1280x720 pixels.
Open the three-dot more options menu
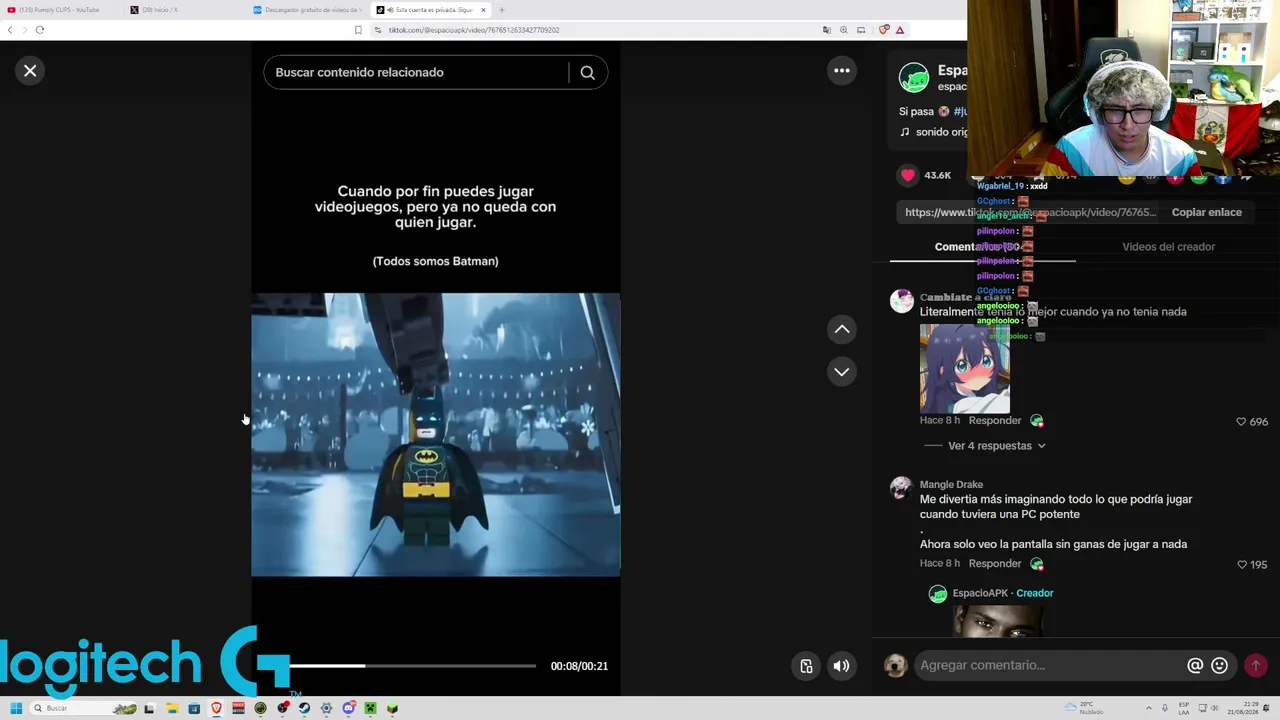[842, 70]
